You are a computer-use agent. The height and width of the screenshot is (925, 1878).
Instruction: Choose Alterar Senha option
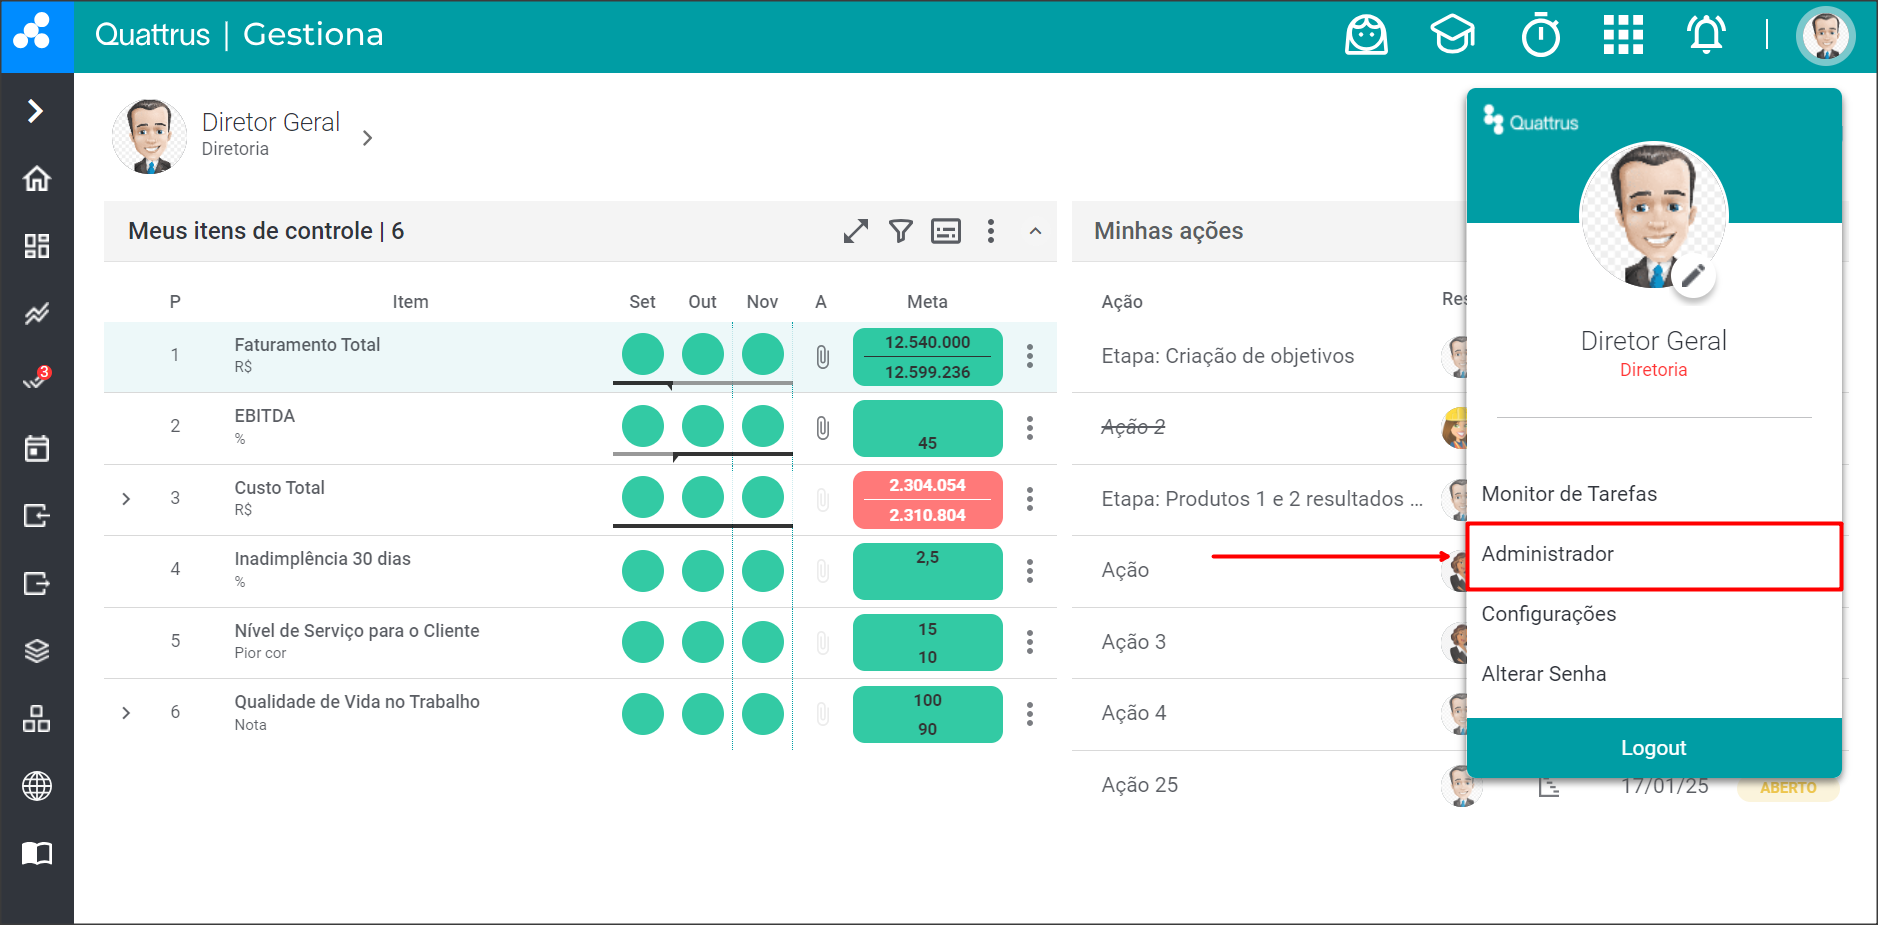[x=1543, y=674]
